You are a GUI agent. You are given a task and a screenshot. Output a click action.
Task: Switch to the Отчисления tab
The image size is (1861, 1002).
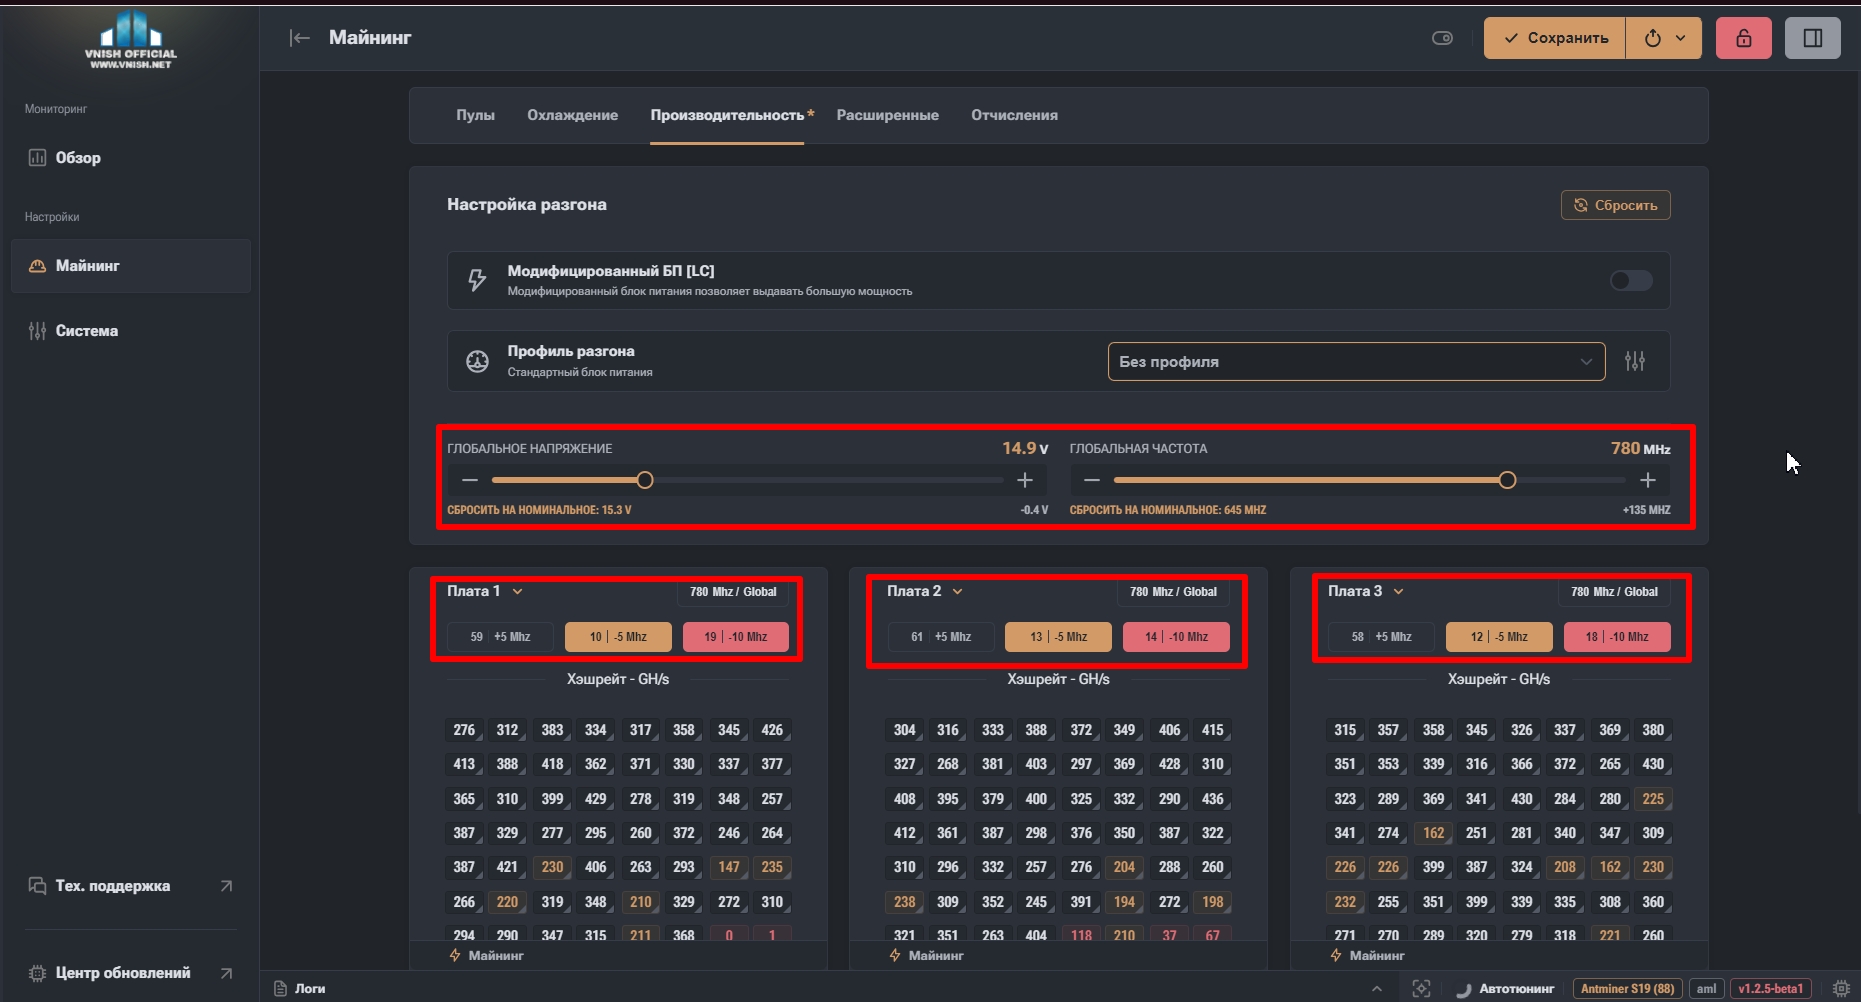pyautogui.click(x=1014, y=115)
